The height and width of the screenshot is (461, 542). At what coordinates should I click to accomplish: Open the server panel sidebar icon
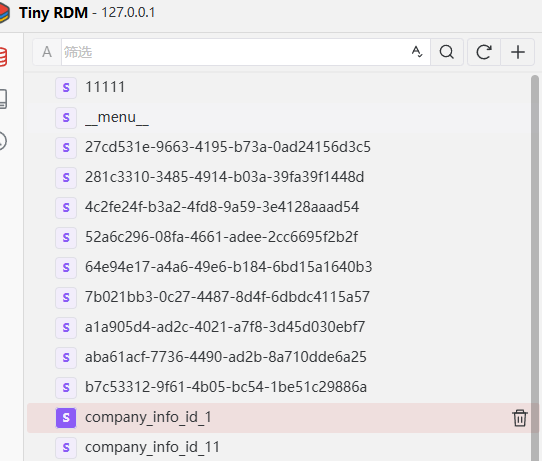pos(3,99)
